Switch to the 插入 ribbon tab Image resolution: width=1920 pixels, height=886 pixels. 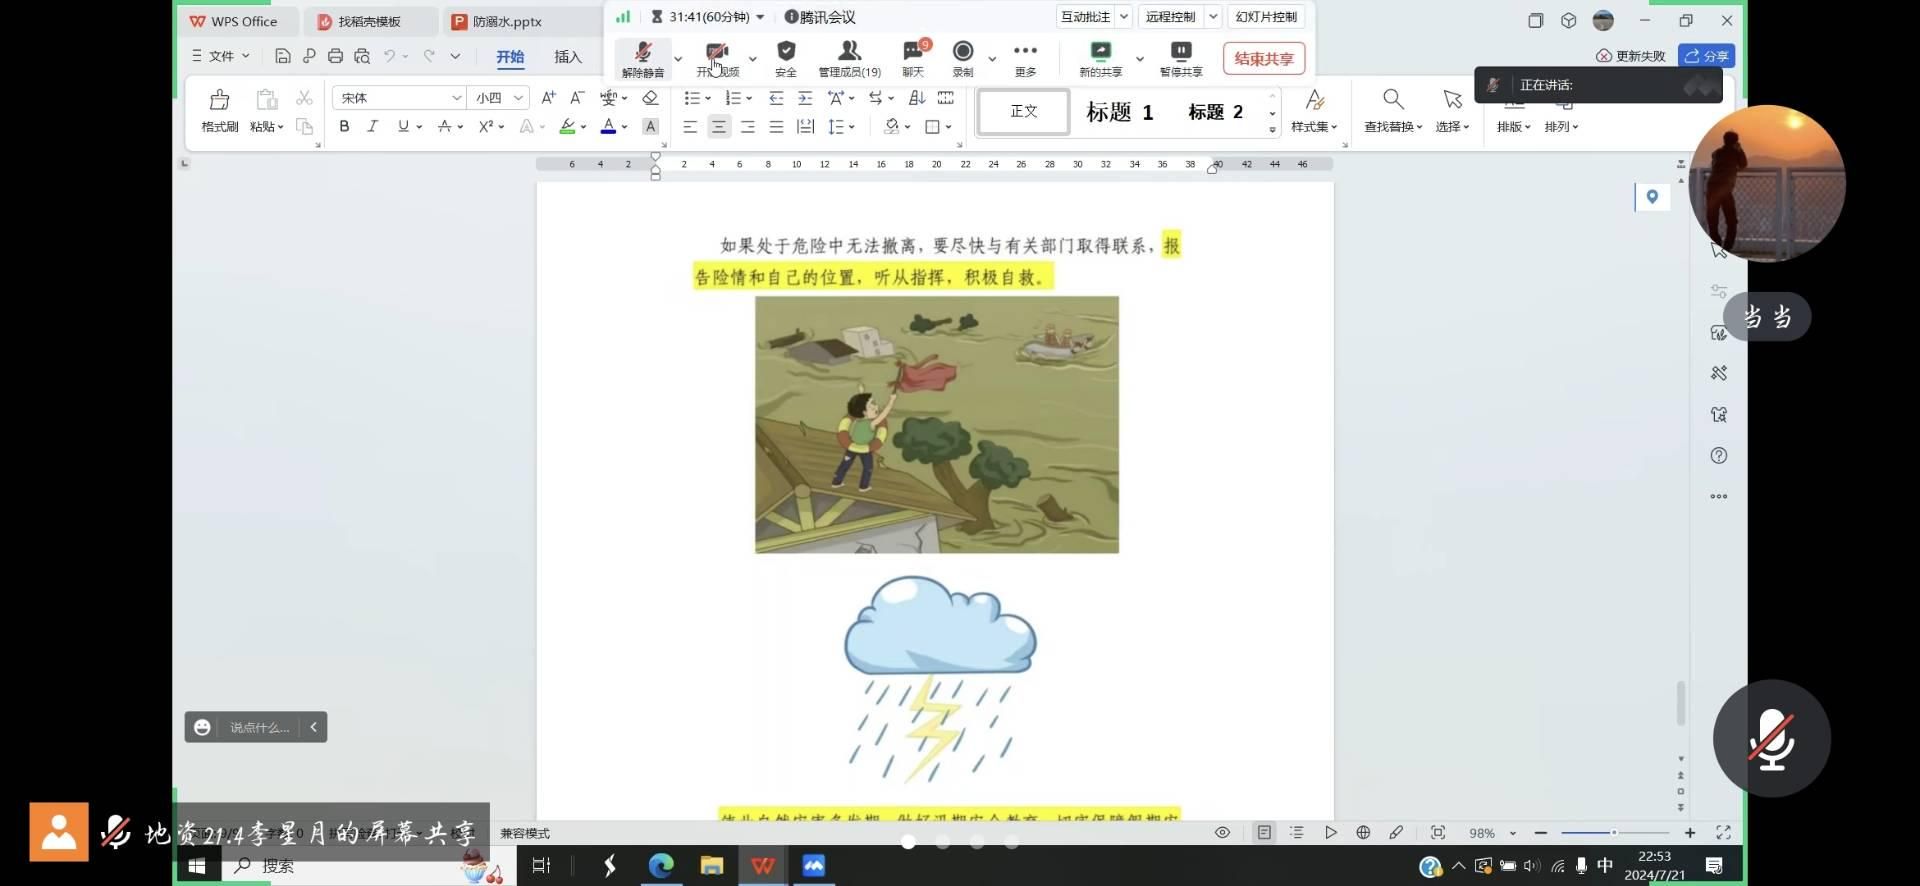pyautogui.click(x=568, y=57)
